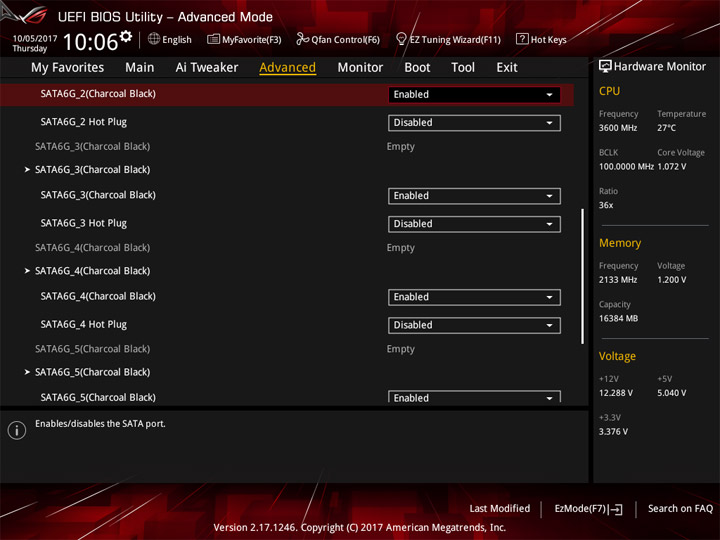The image size is (720, 540).
Task: Open the SATA6G_5(Charcoal Black) Enabled dropdown
Action: [474, 397]
